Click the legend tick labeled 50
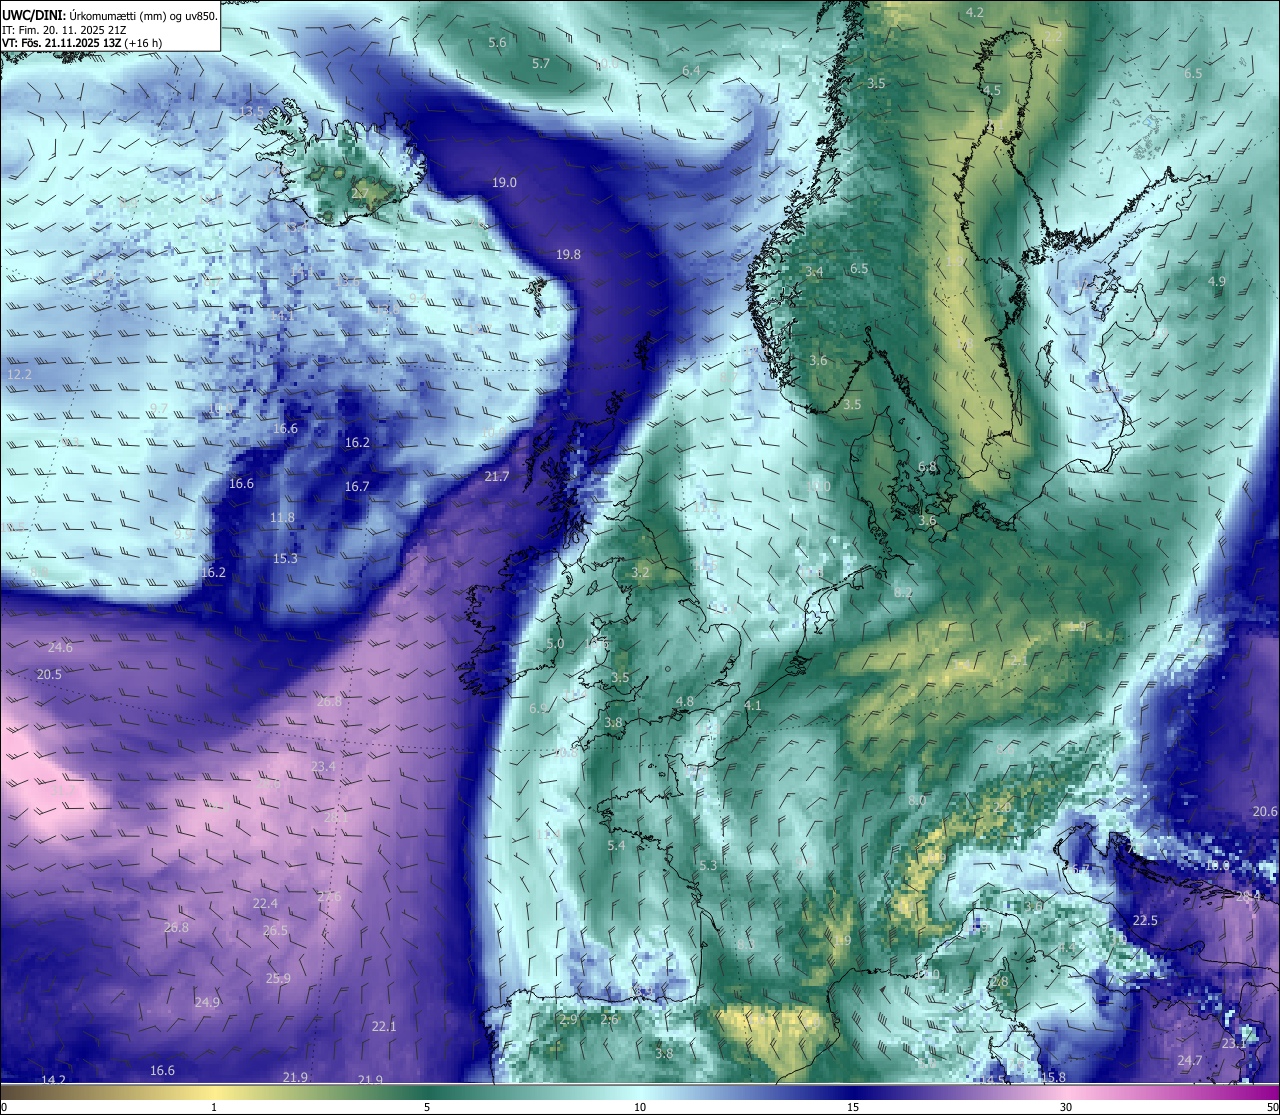The image size is (1280, 1115). click(x=1272, y=1107)
